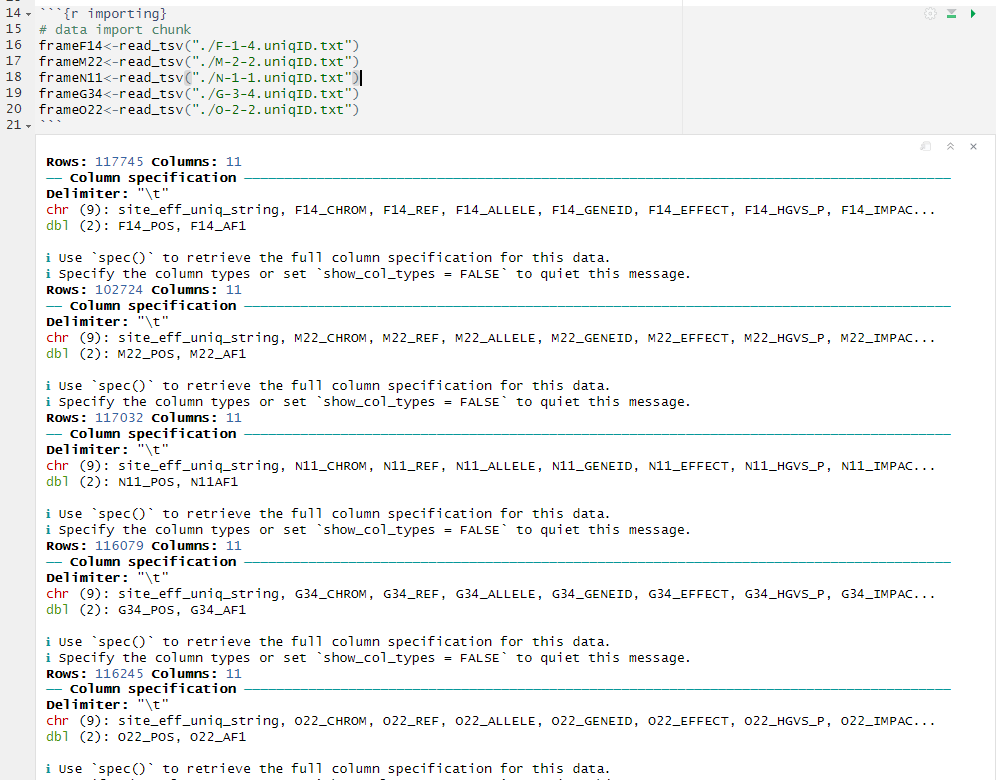Click the G34_CHROM column name
This screenshot has width=996, height=780.
(330, 594)
